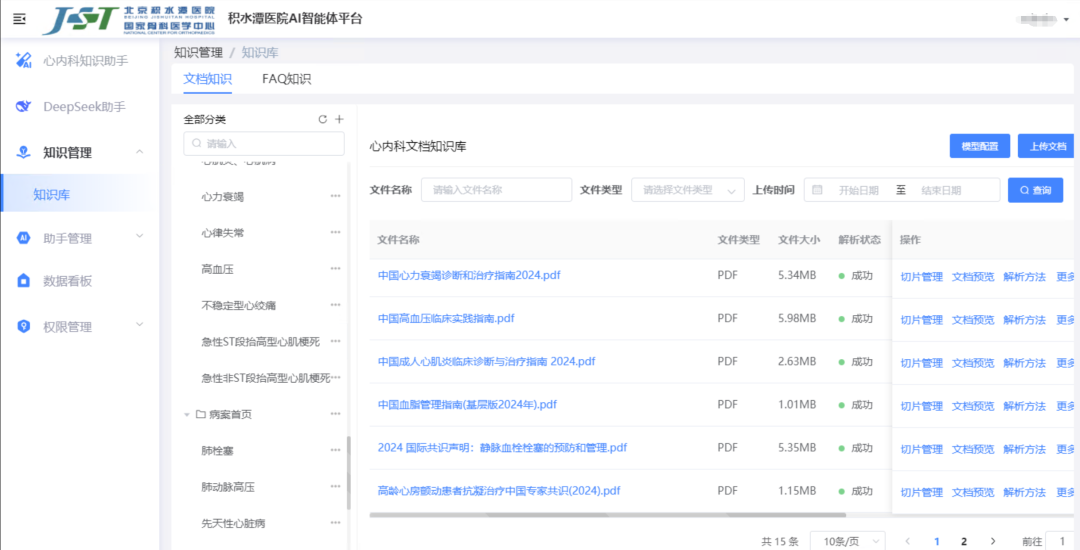1080x550 pixels.
Task: Open more options for 病案首页
Action: pyautogui.click(x=335, y=414)
